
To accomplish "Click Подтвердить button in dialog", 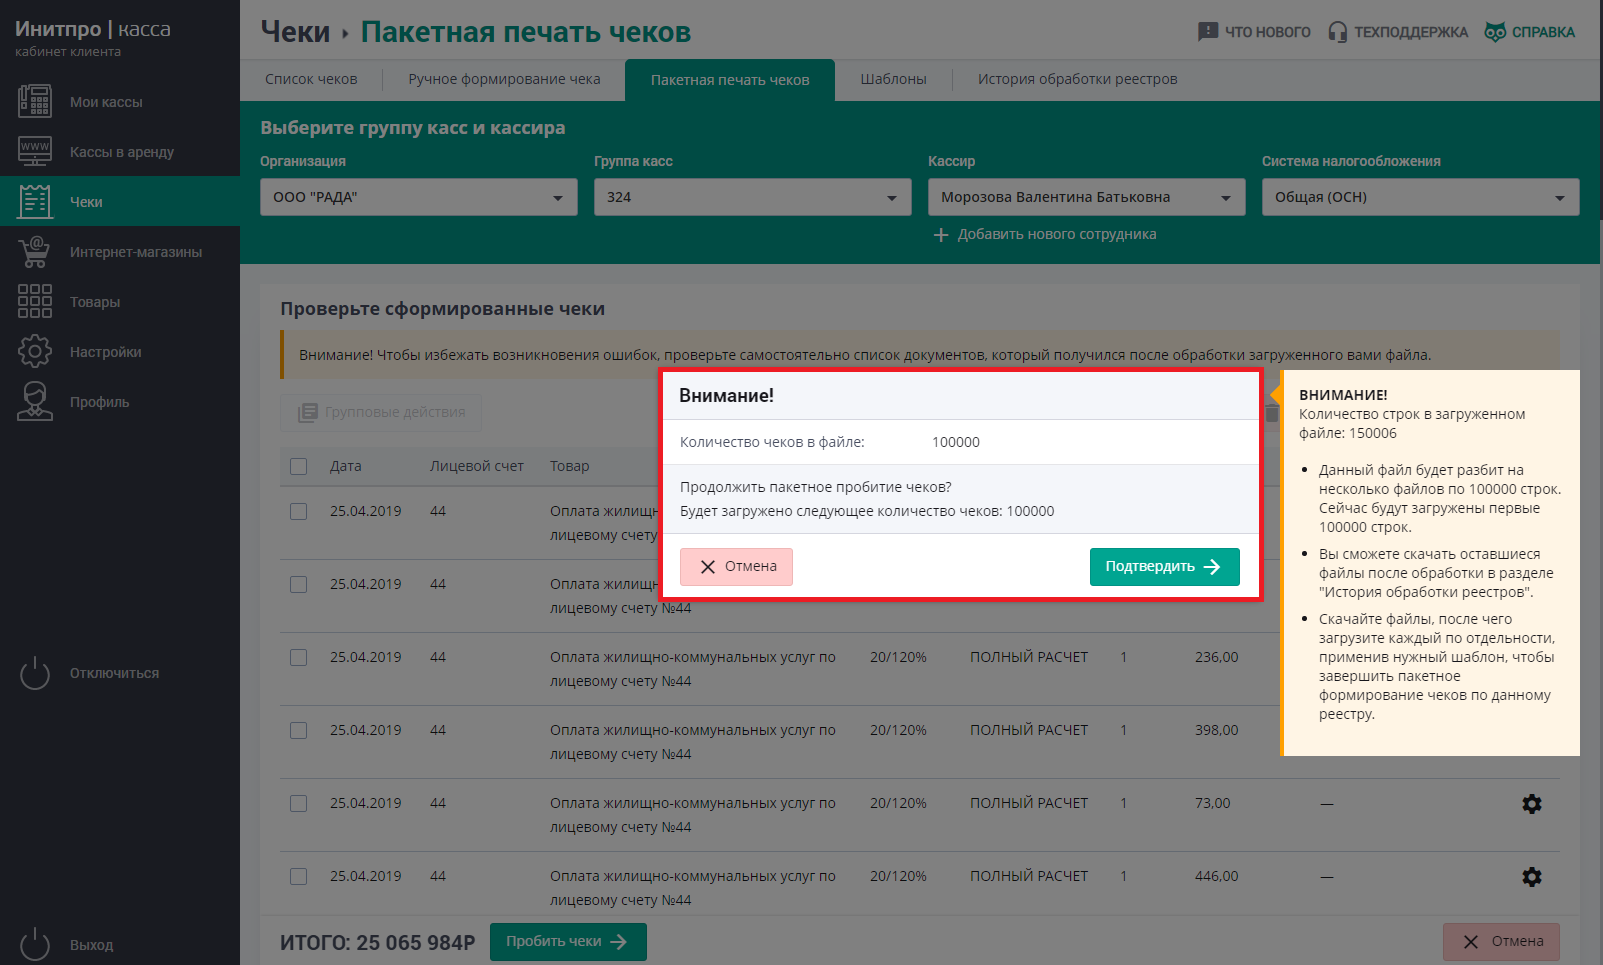I will tap(1164, 567).
